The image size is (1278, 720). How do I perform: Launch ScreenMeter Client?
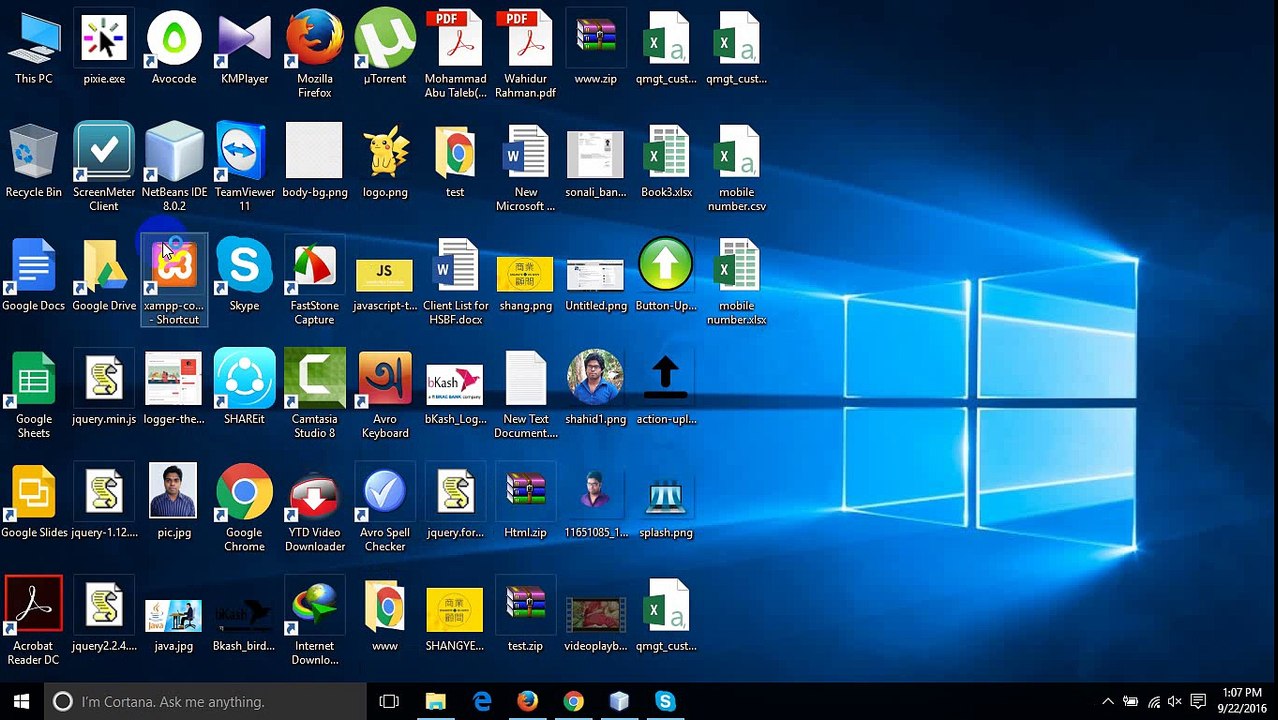click(104, 168)
